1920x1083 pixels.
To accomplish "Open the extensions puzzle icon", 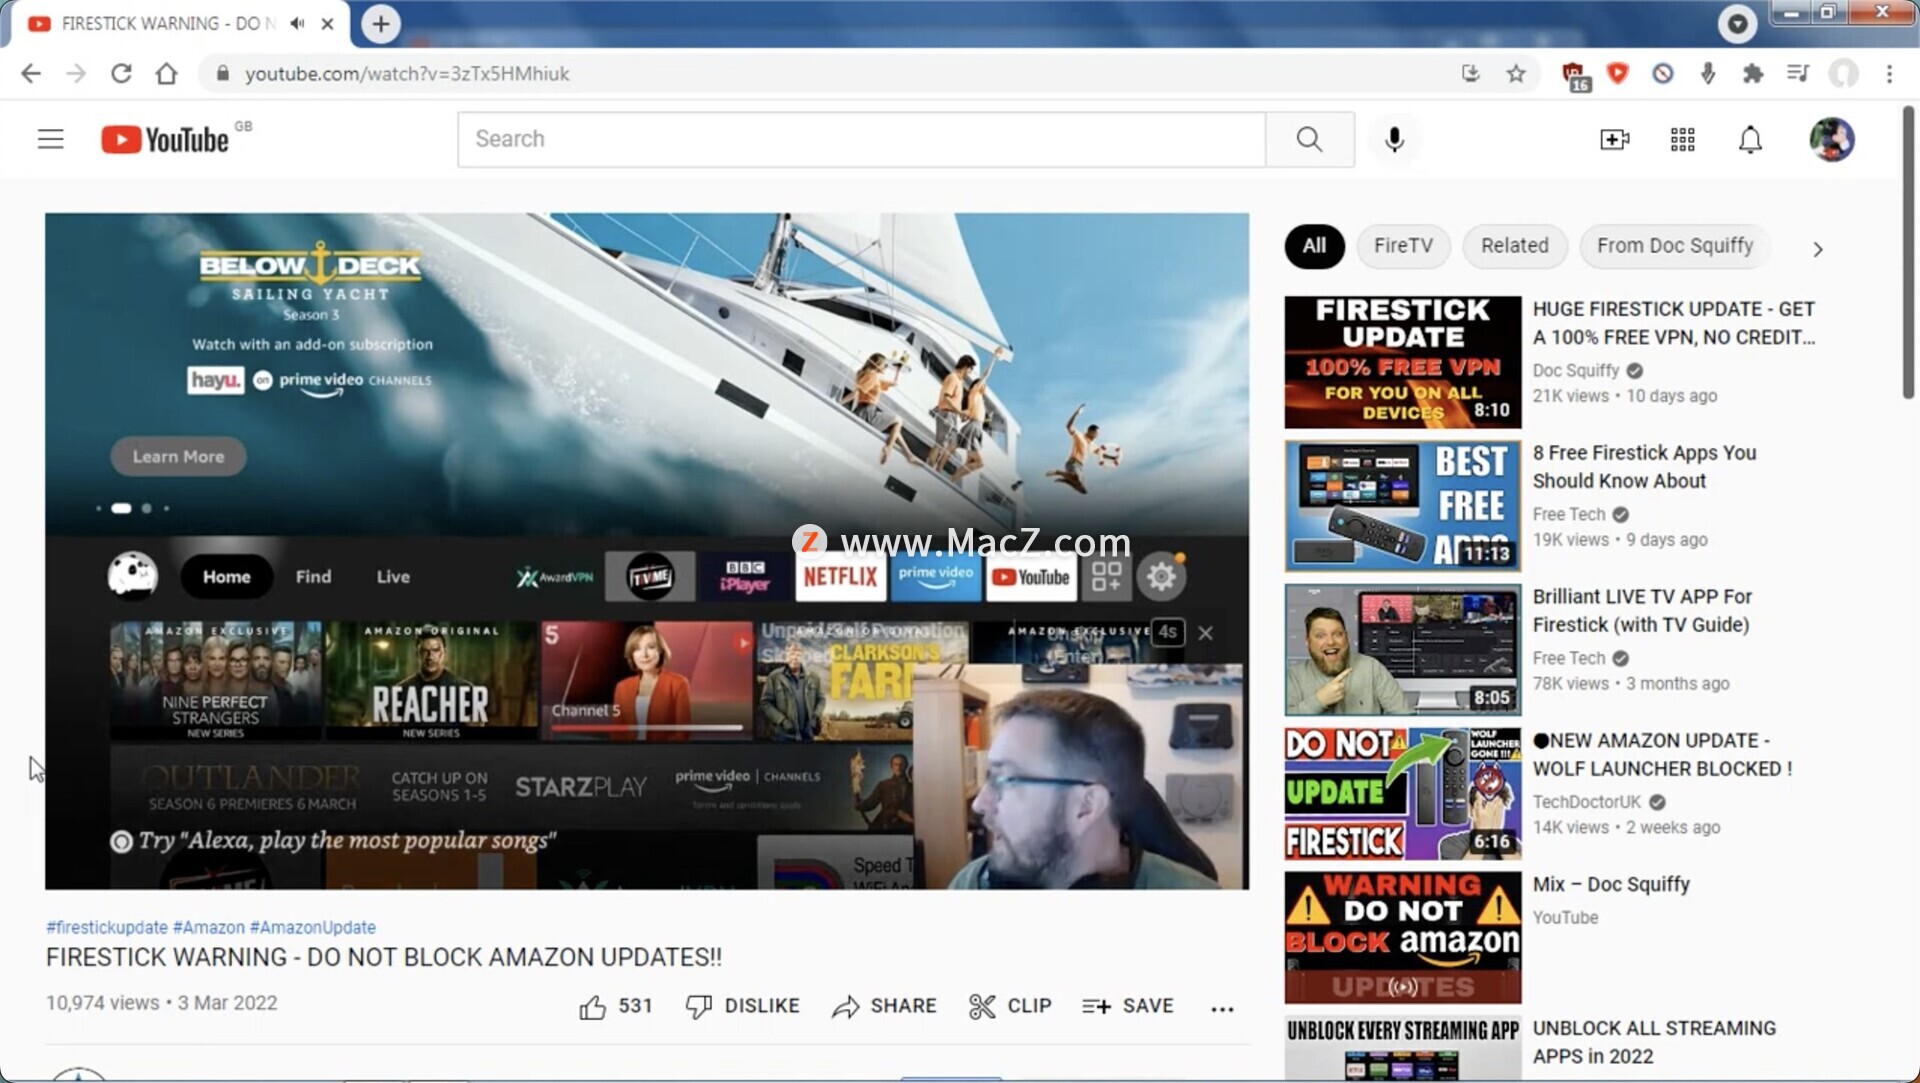I will click(1752, 74).
